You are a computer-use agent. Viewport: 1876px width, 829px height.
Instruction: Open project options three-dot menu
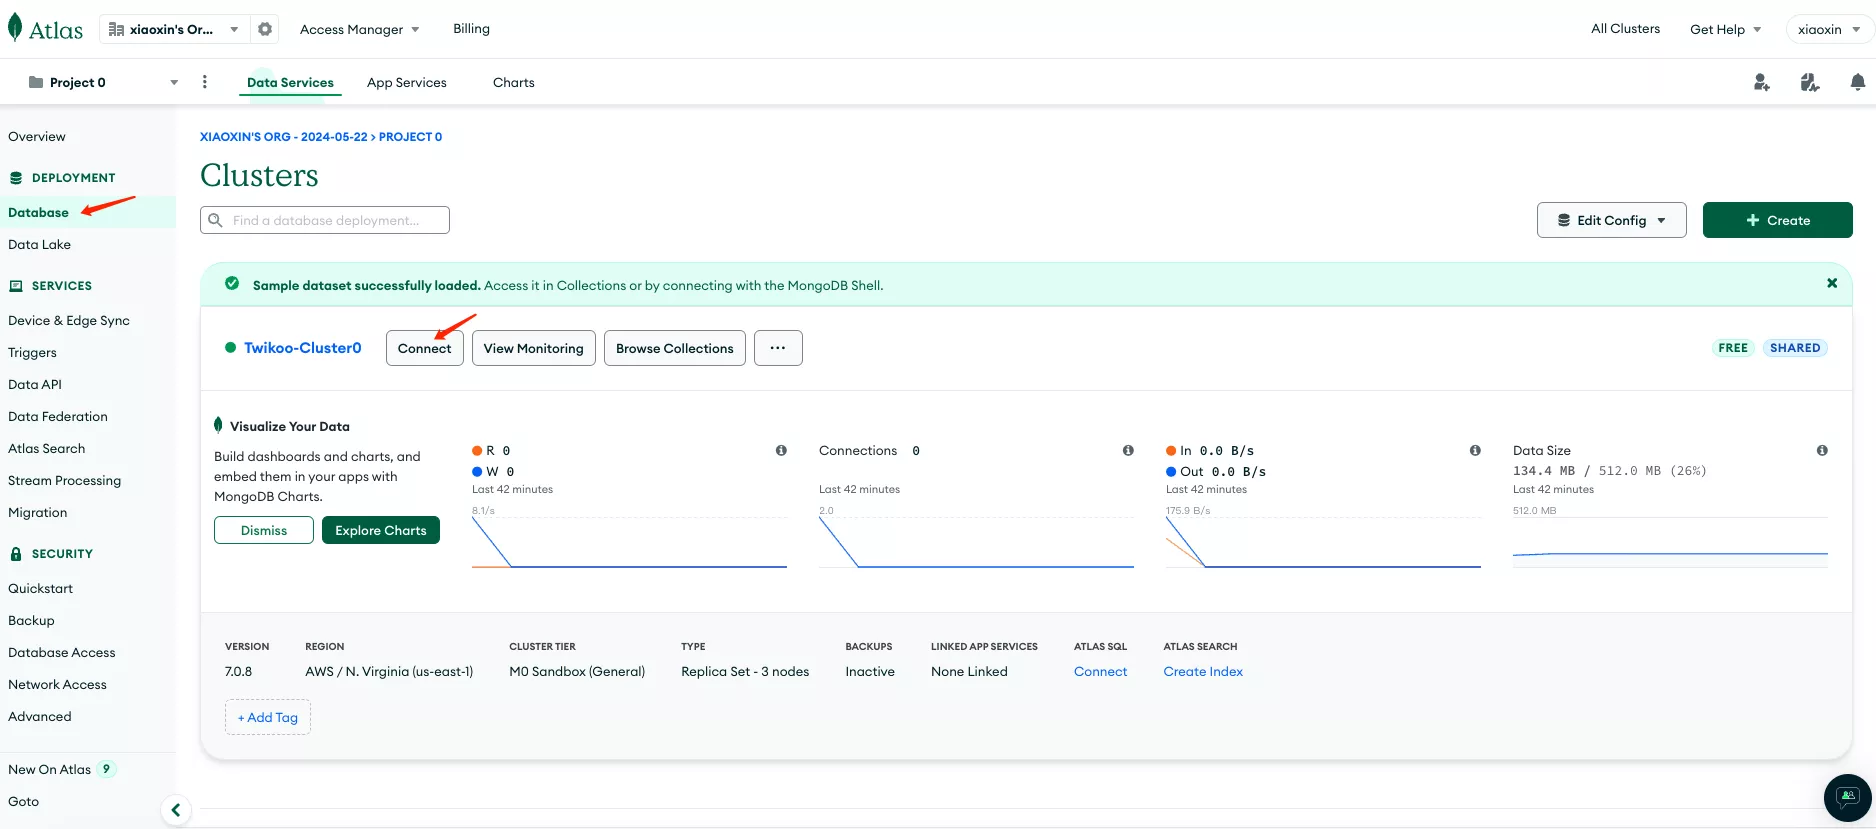pos(205,82)
